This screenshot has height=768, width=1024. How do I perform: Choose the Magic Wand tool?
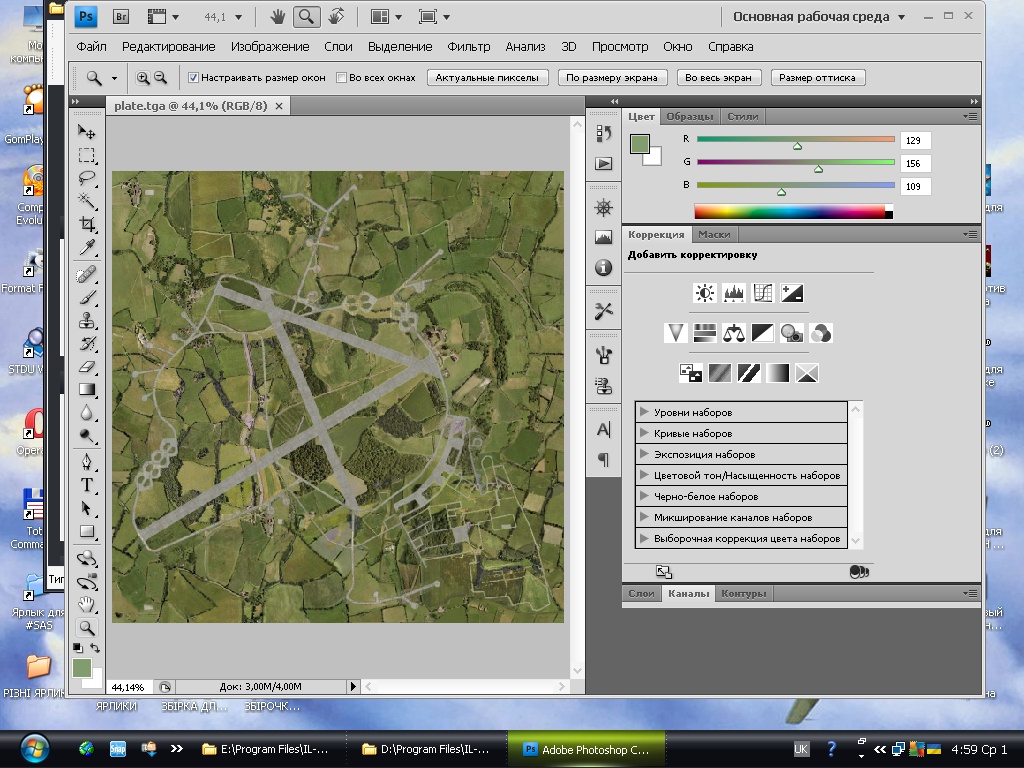(87, 201)
